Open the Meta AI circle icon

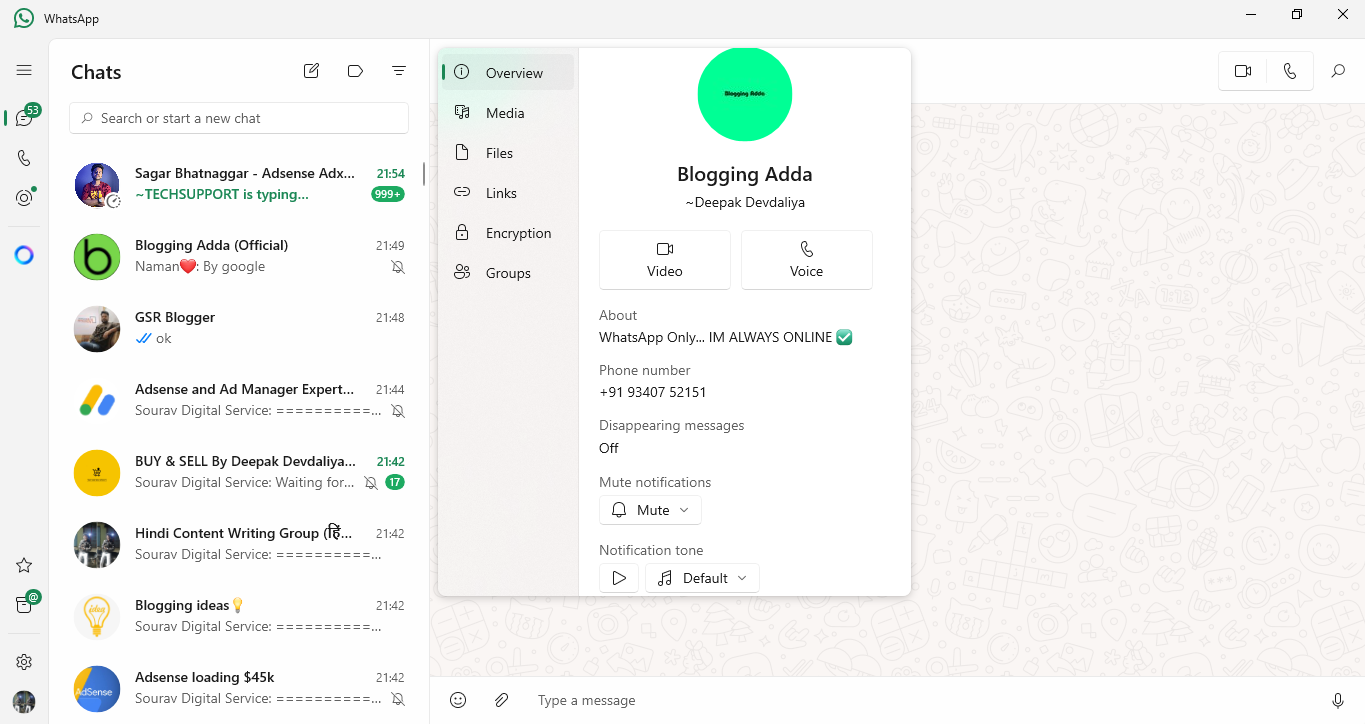click(24, 255)
